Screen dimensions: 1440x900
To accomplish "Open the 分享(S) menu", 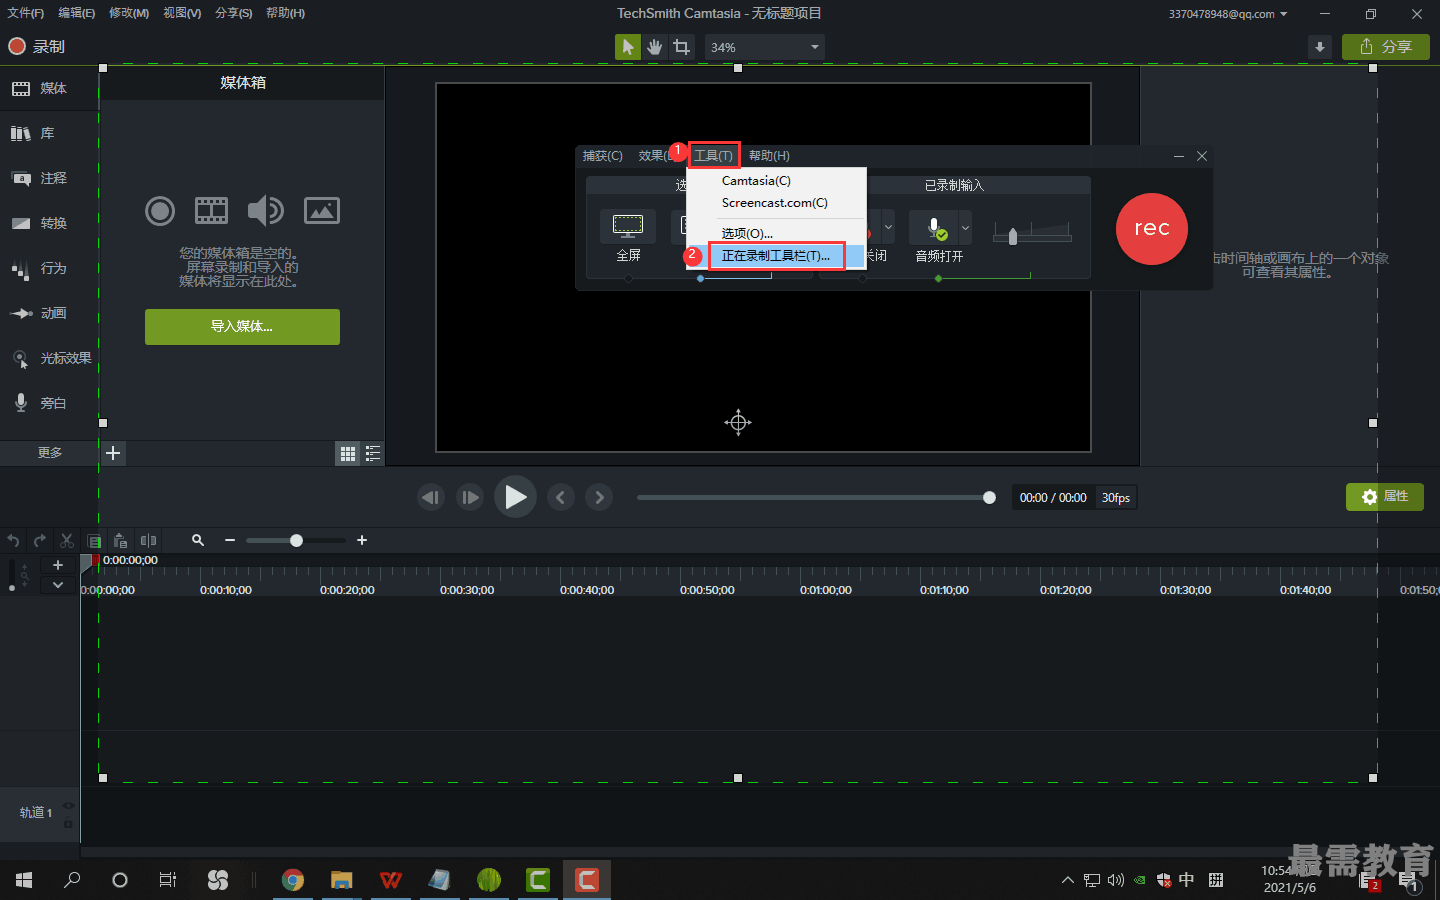I will point(234,13).
